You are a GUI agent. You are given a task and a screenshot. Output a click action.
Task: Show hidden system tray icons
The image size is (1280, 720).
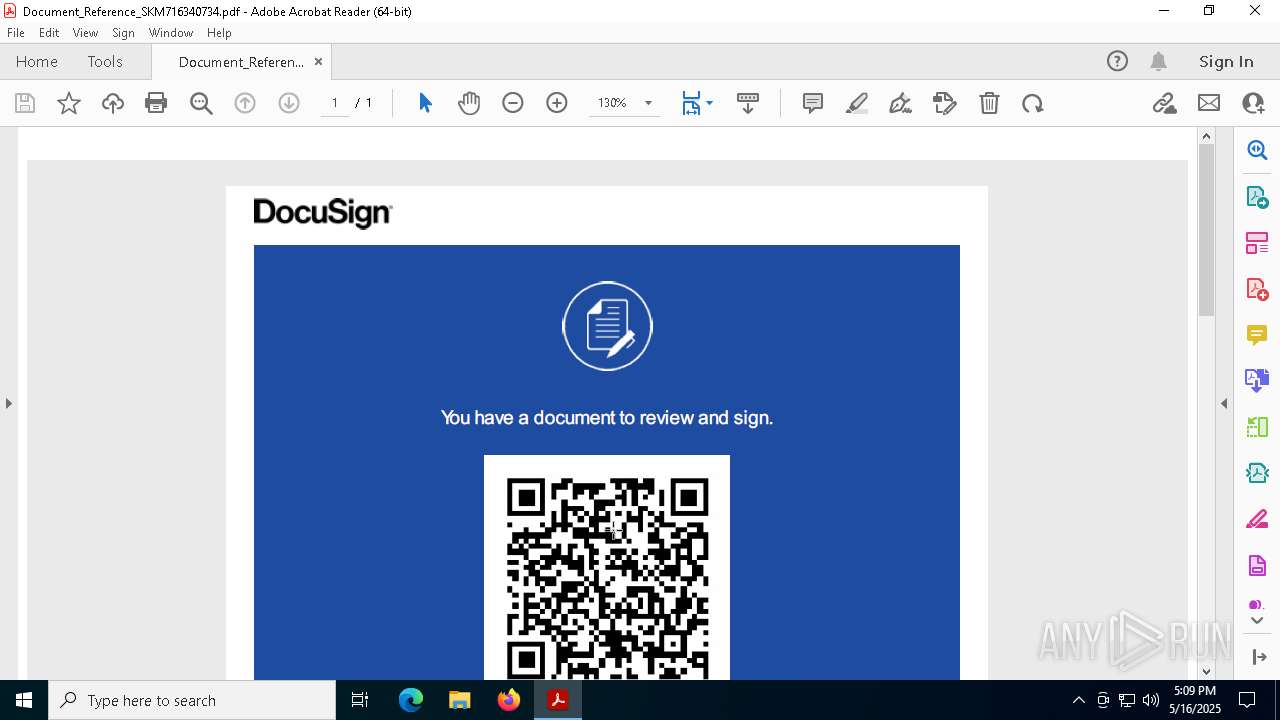(x=1078, y=700)
